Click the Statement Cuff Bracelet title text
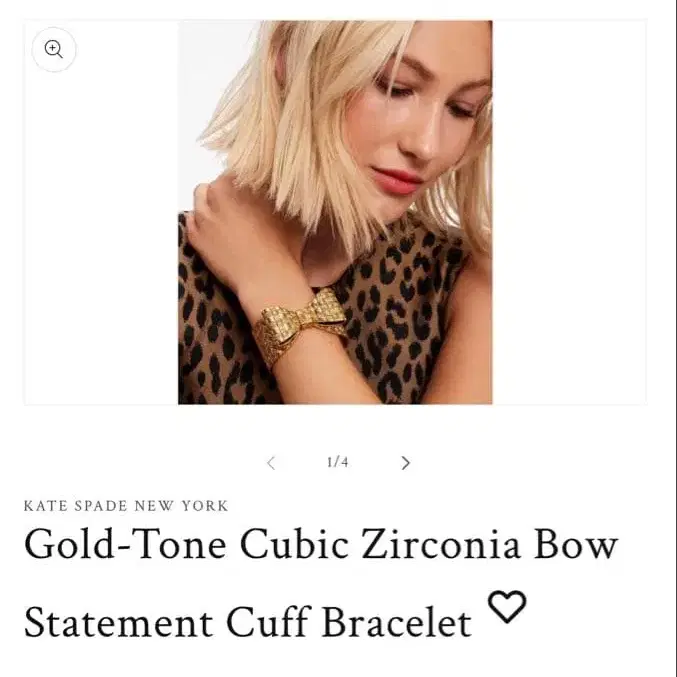This screenshot has height=677, width=677. click(x=247, y=622)
